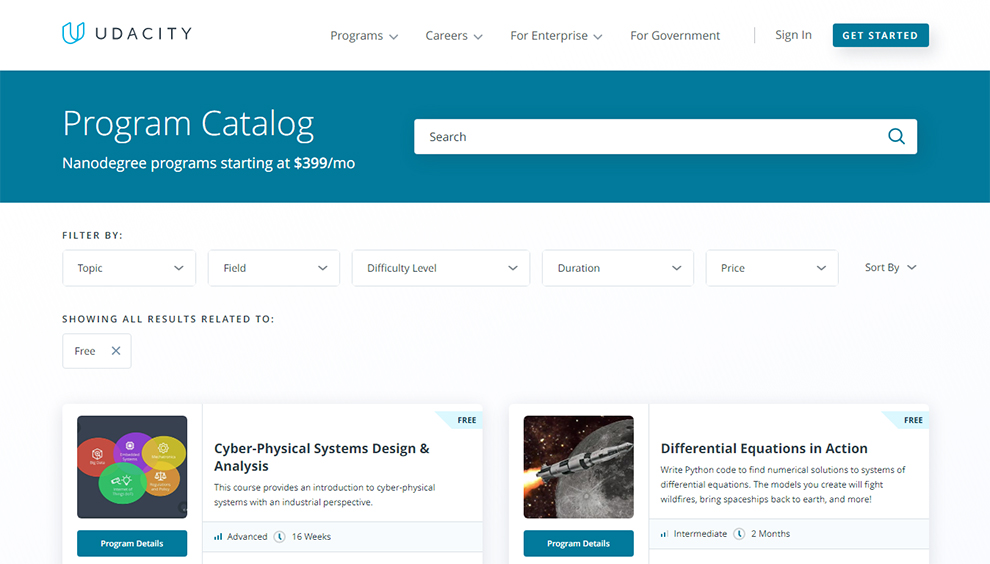
Task: Open Program Details for Differential Equations
Action: click(578, 543)
